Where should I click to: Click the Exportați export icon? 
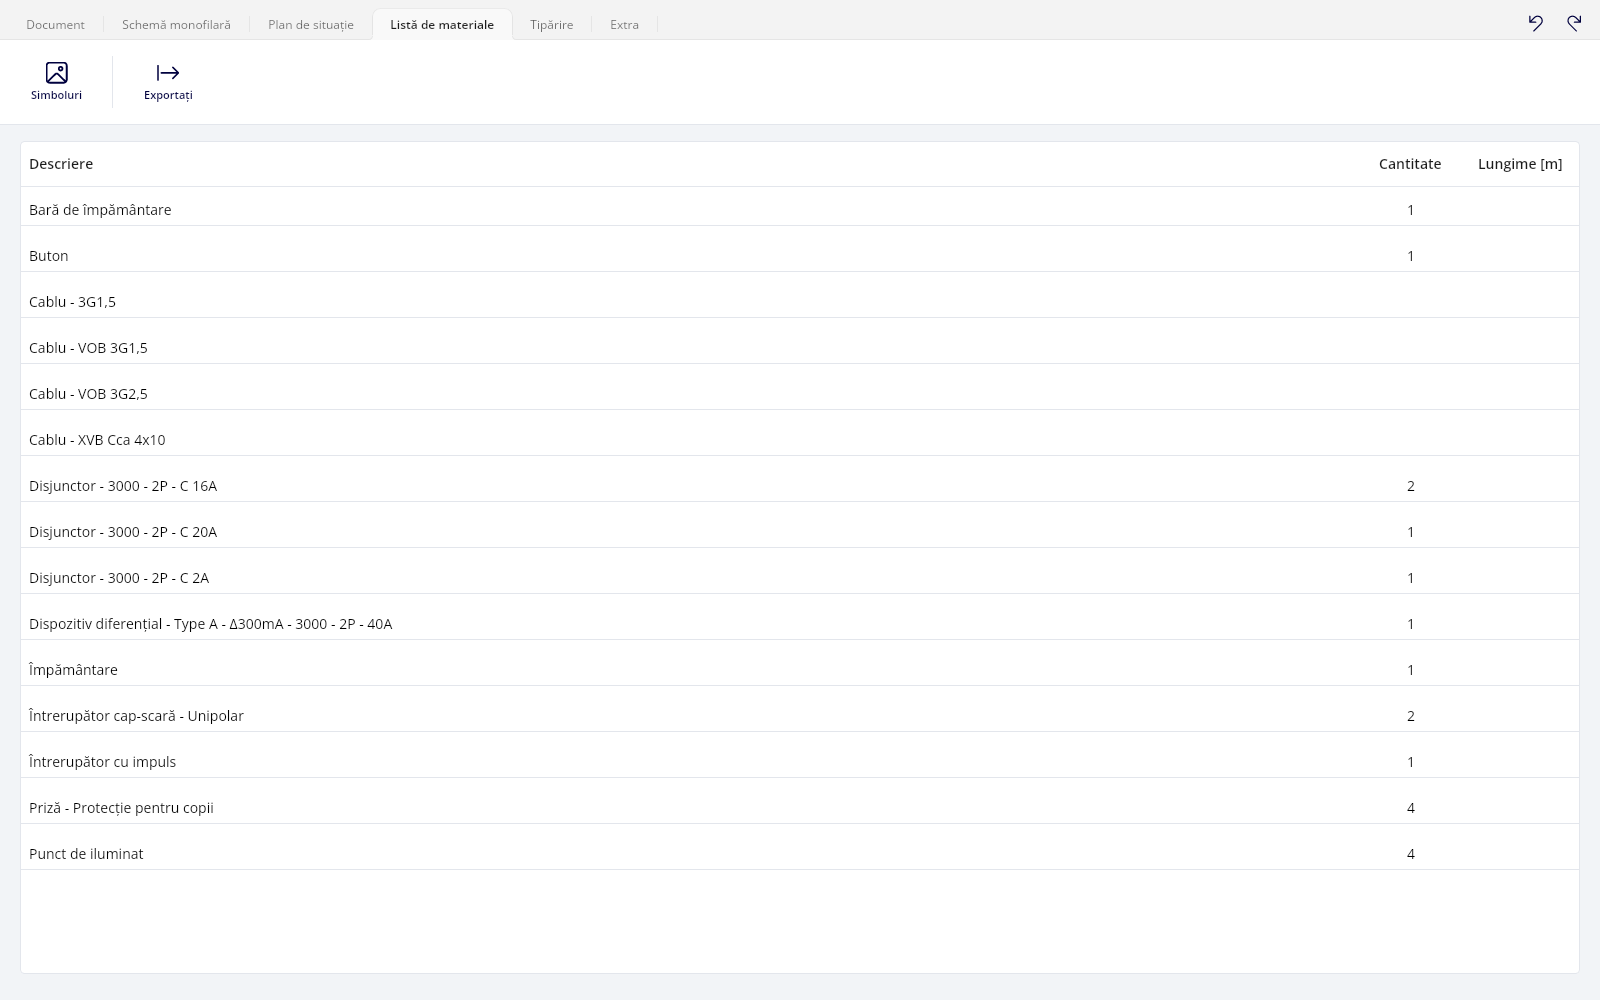point(168,73)
